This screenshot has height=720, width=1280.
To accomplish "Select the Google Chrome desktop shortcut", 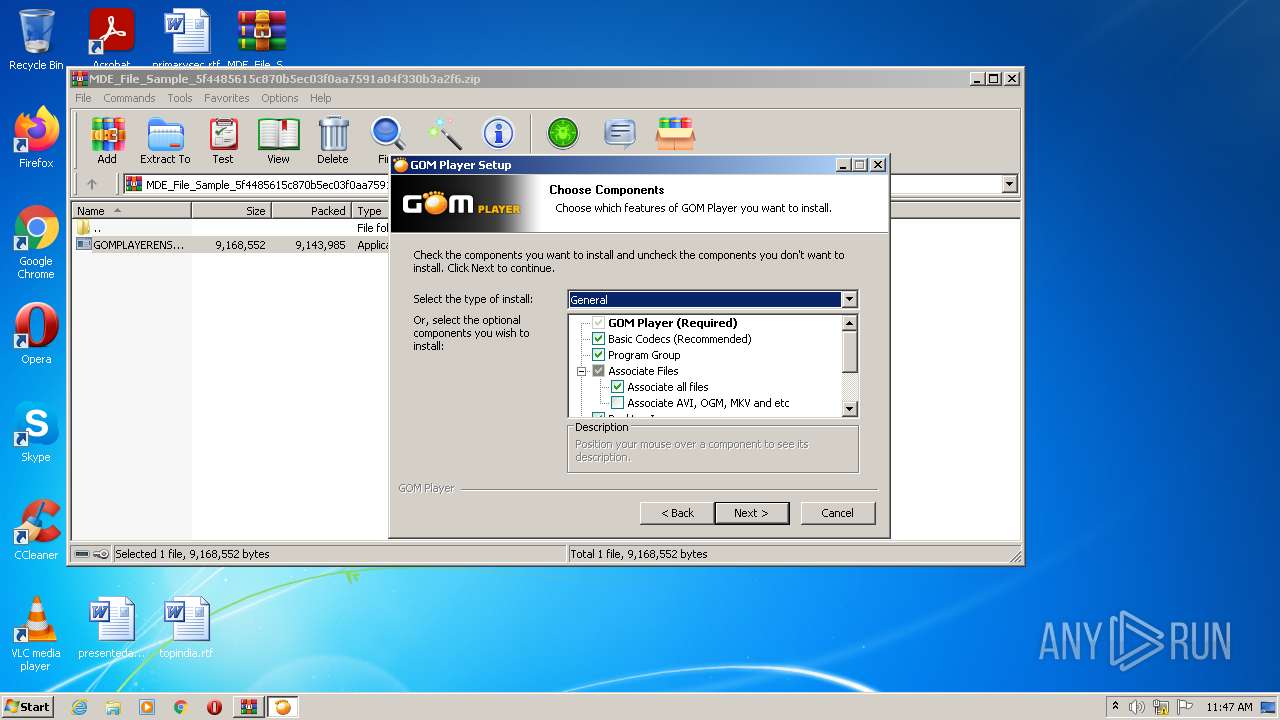I will pyautogui.click(x=36, y=243).
